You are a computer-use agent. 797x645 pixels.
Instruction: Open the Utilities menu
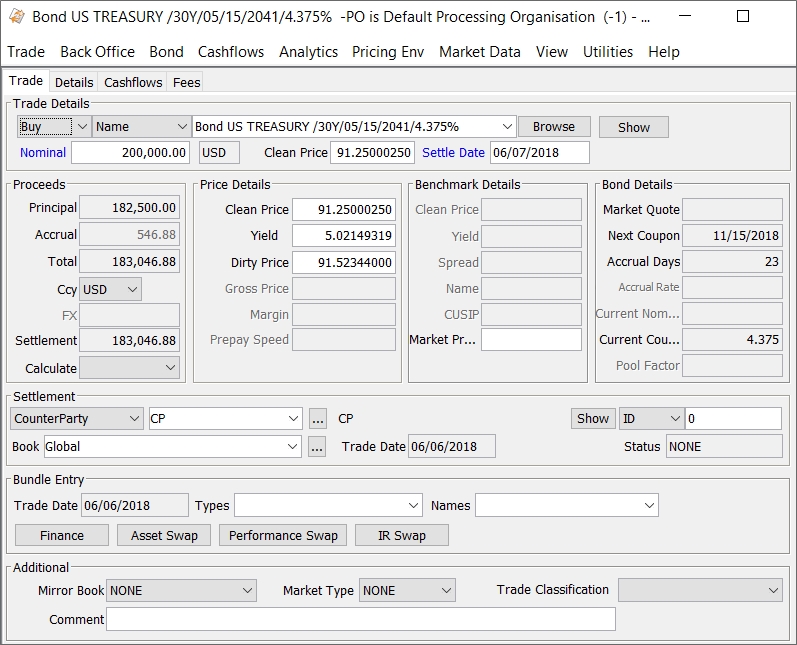point(608,52)
